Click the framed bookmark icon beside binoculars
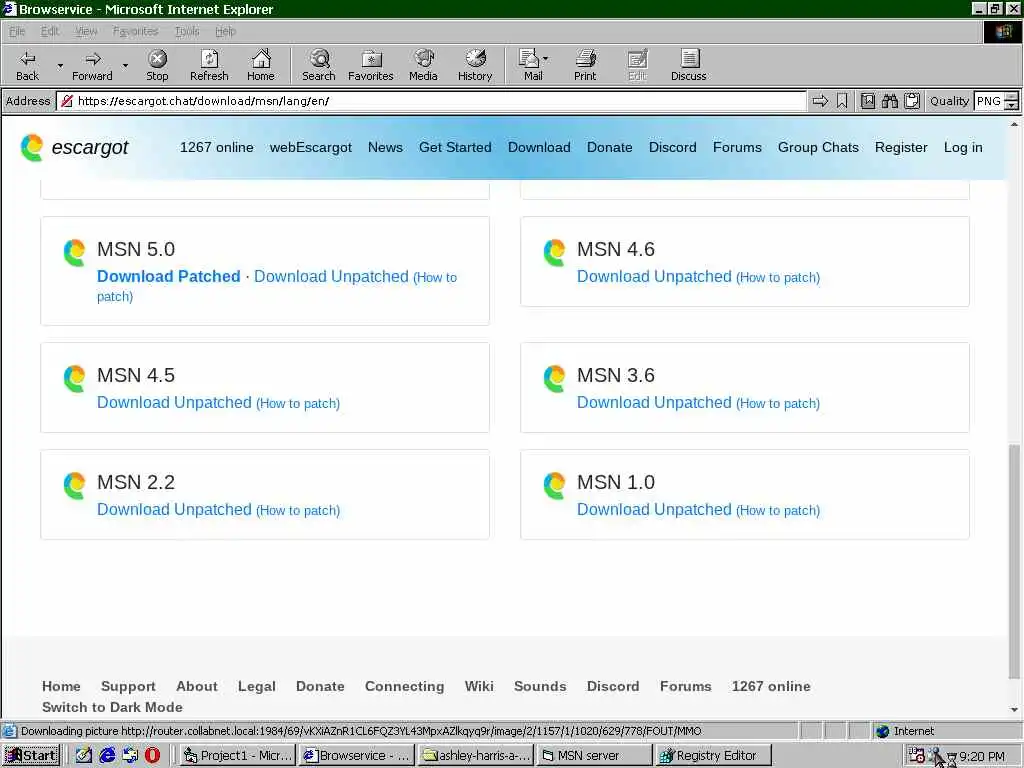This screenshot has width=1024, height=768. [868, 101]
